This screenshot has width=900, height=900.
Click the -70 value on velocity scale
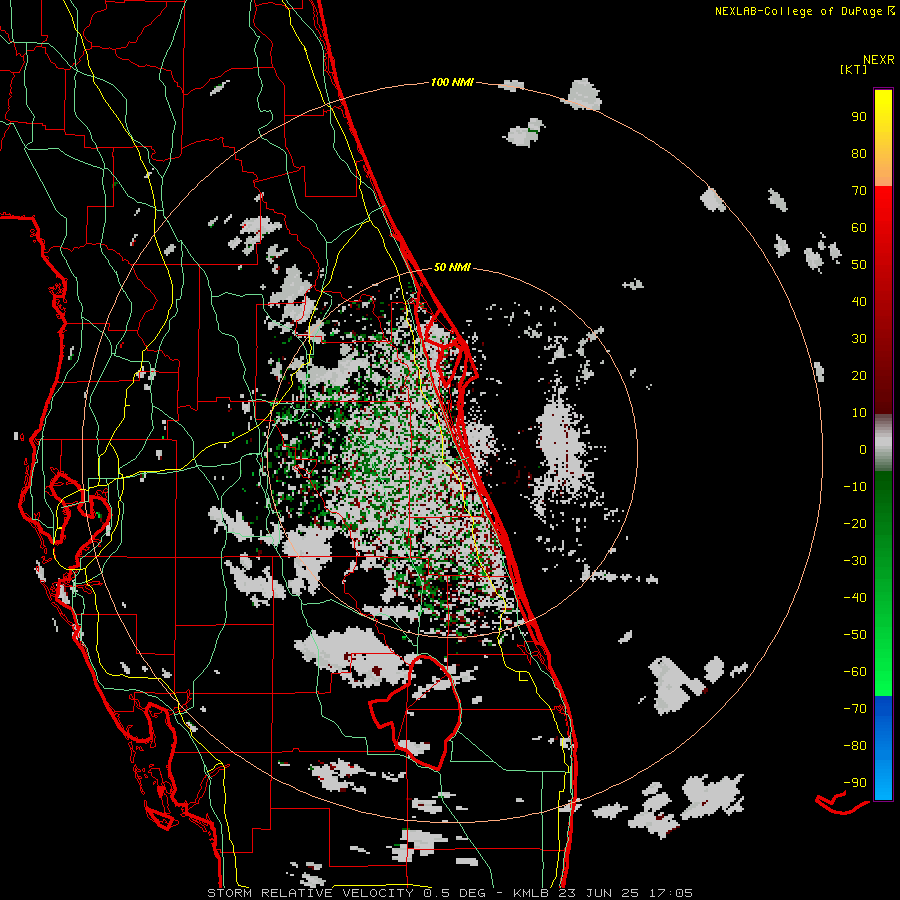855,709
